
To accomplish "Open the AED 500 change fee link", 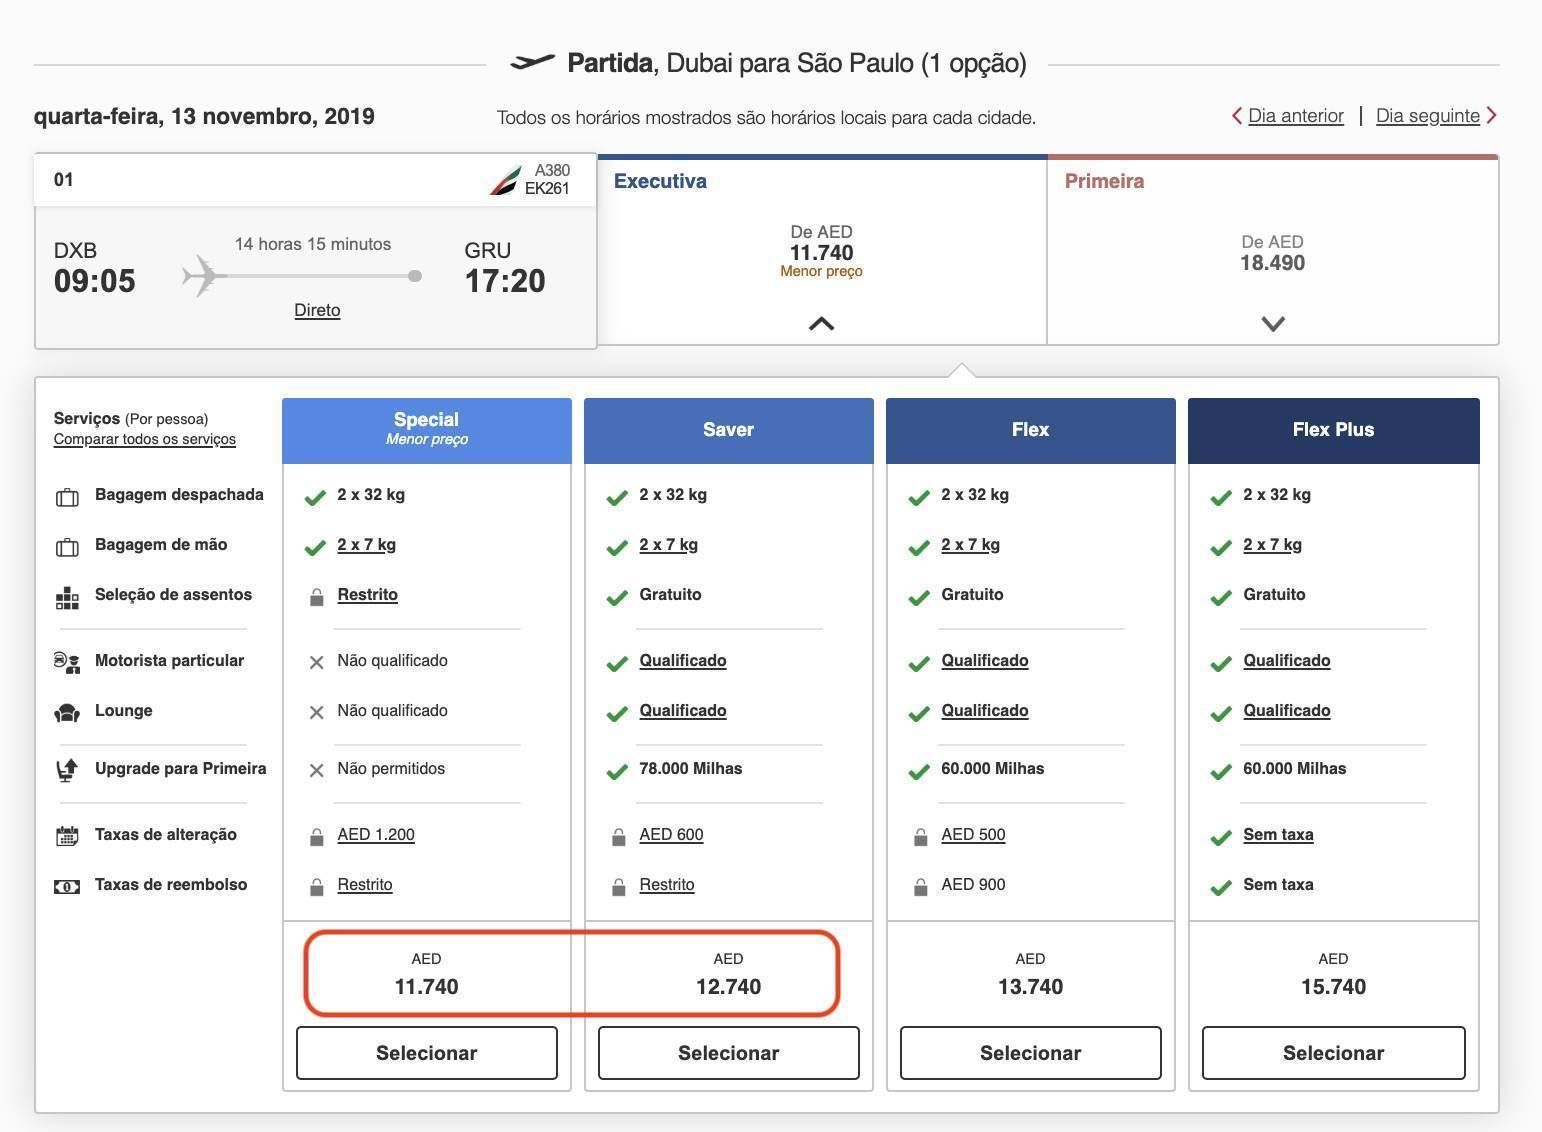I will pyautogui.click(x=973, y=835).
